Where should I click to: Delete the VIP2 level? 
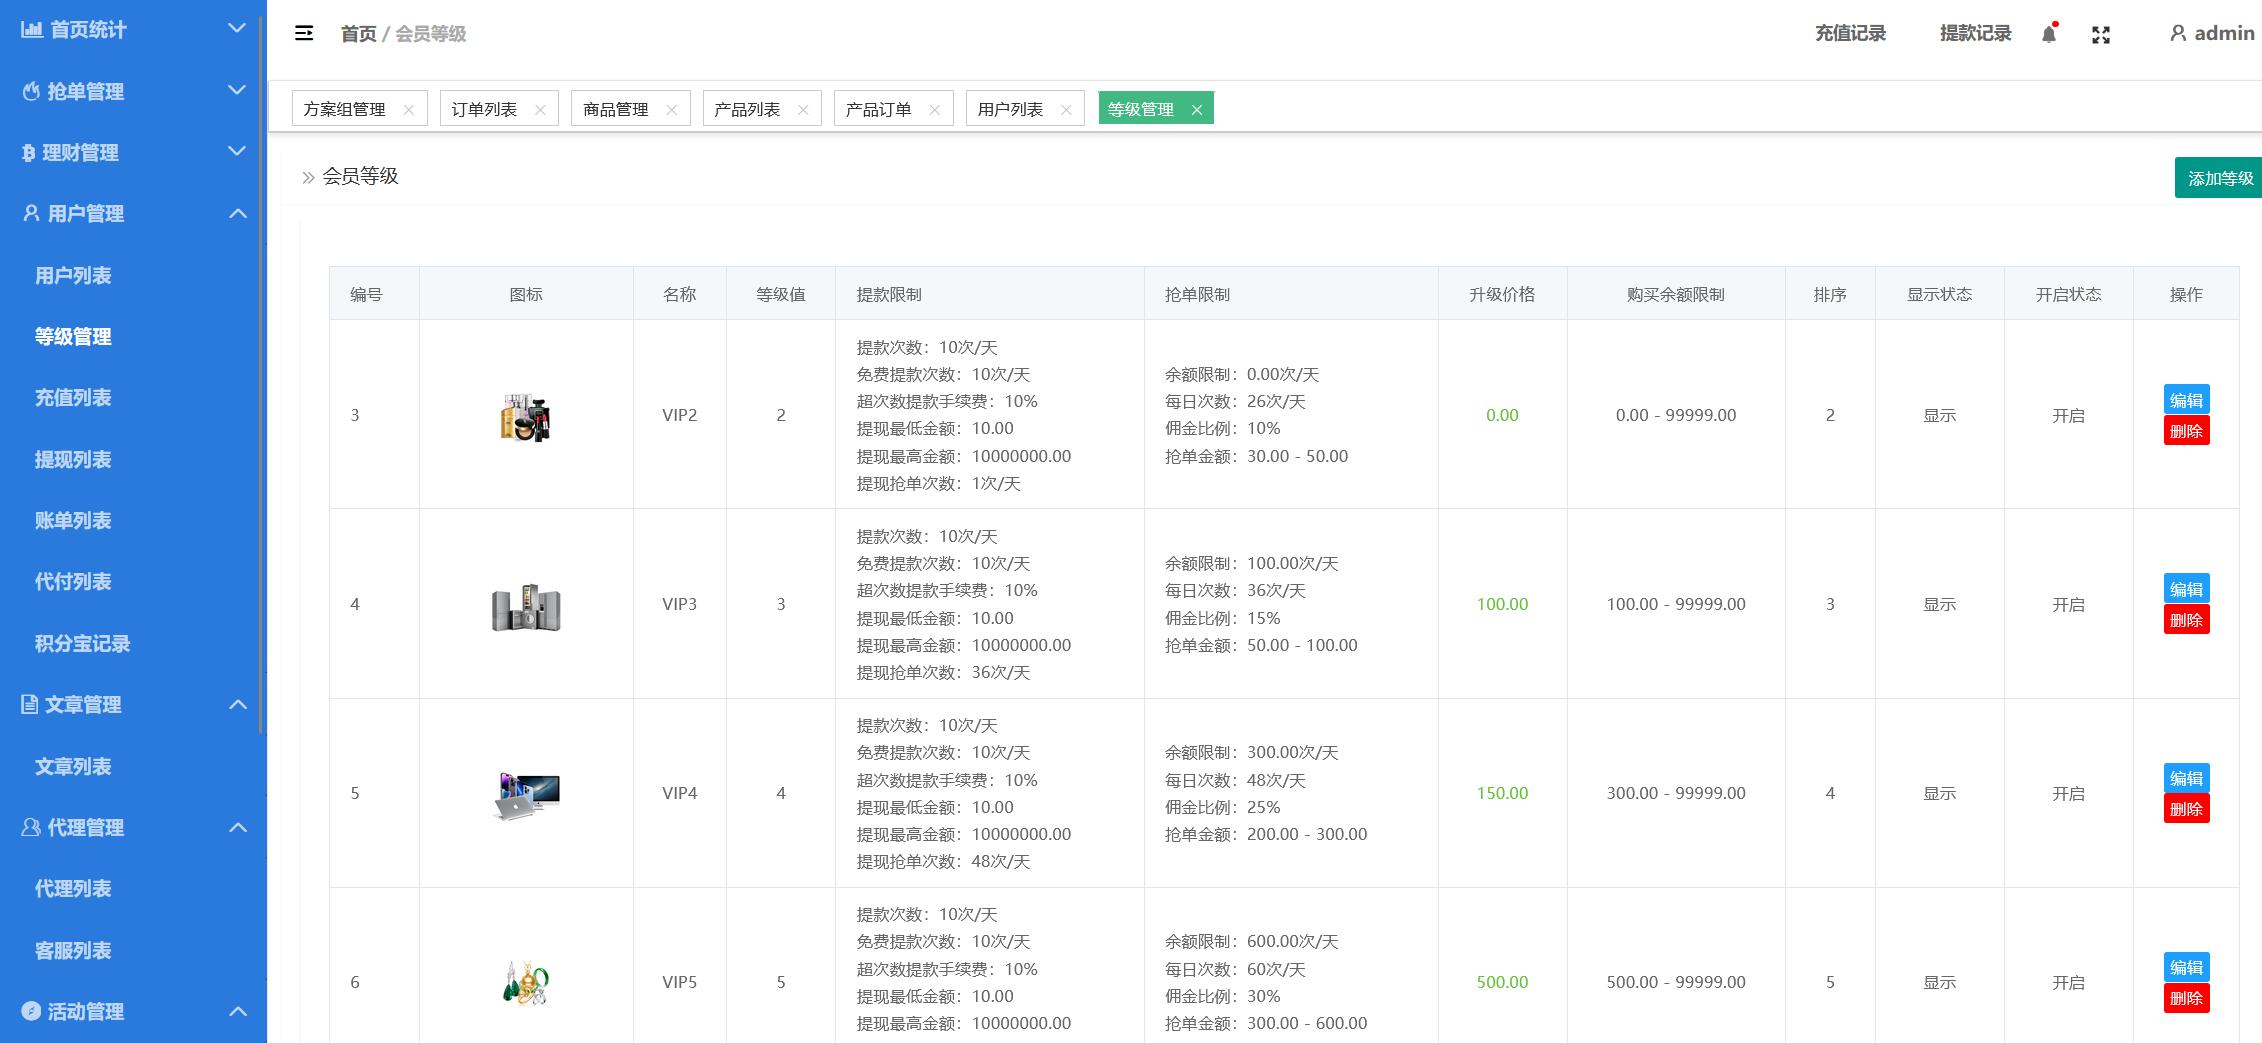(2187, 431)
